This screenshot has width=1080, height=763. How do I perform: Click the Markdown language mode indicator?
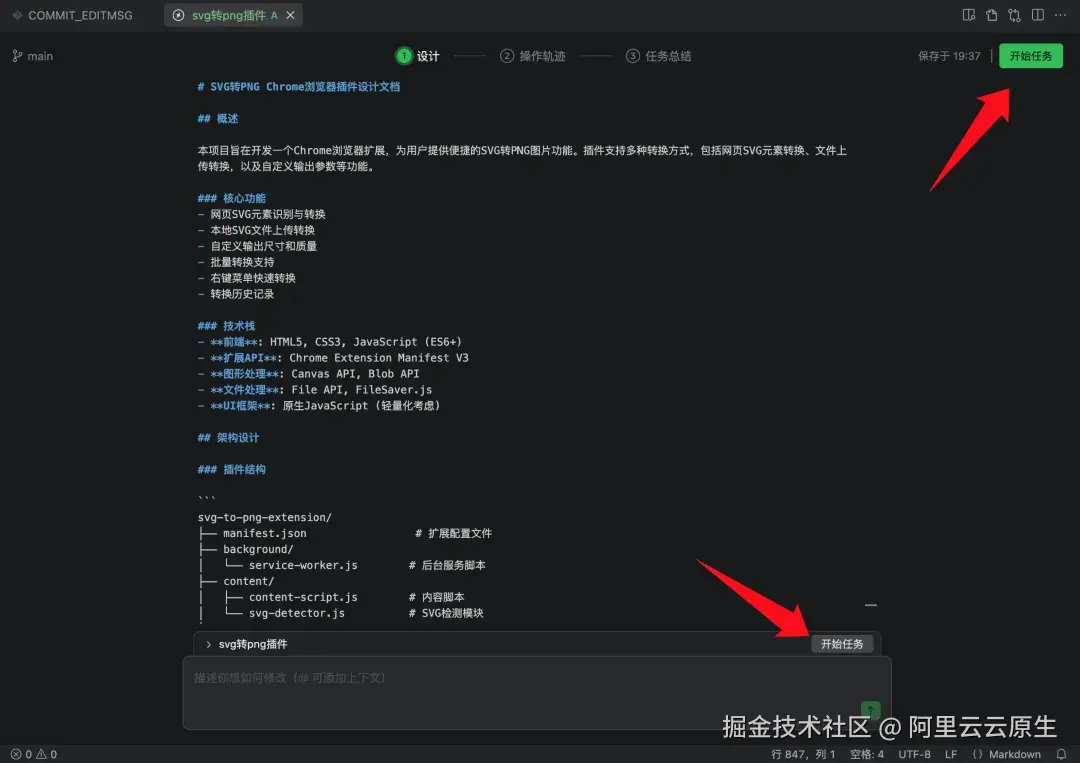[x=1010, y=753]
